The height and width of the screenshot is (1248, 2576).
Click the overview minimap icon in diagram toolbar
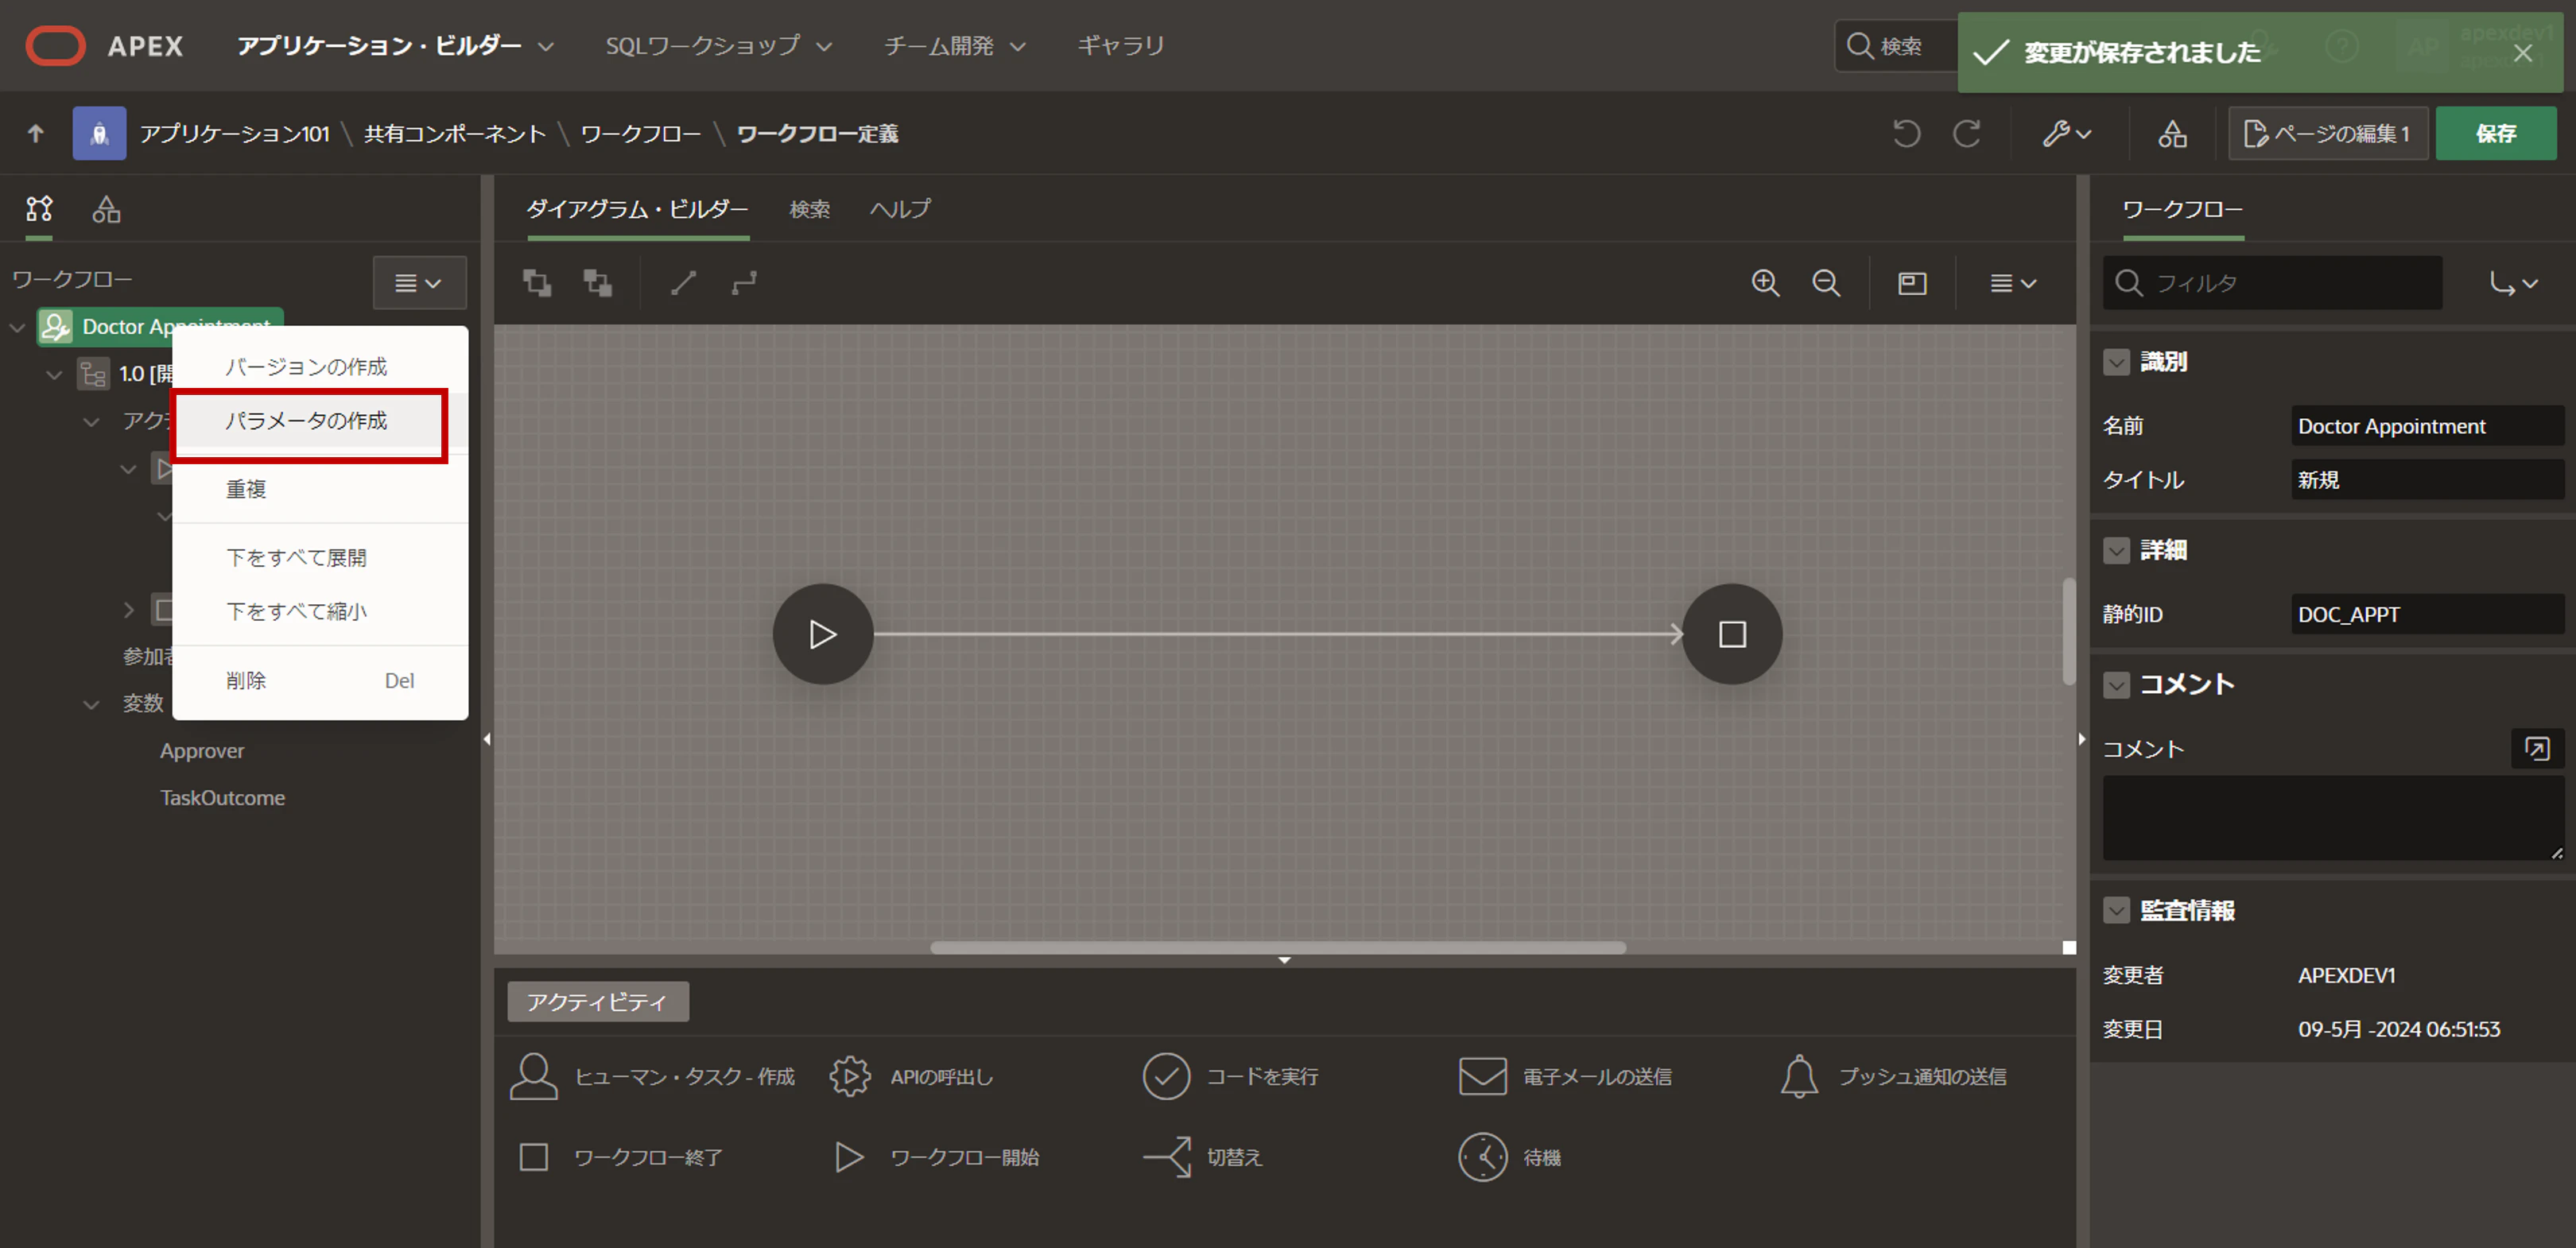point(1912,283)
